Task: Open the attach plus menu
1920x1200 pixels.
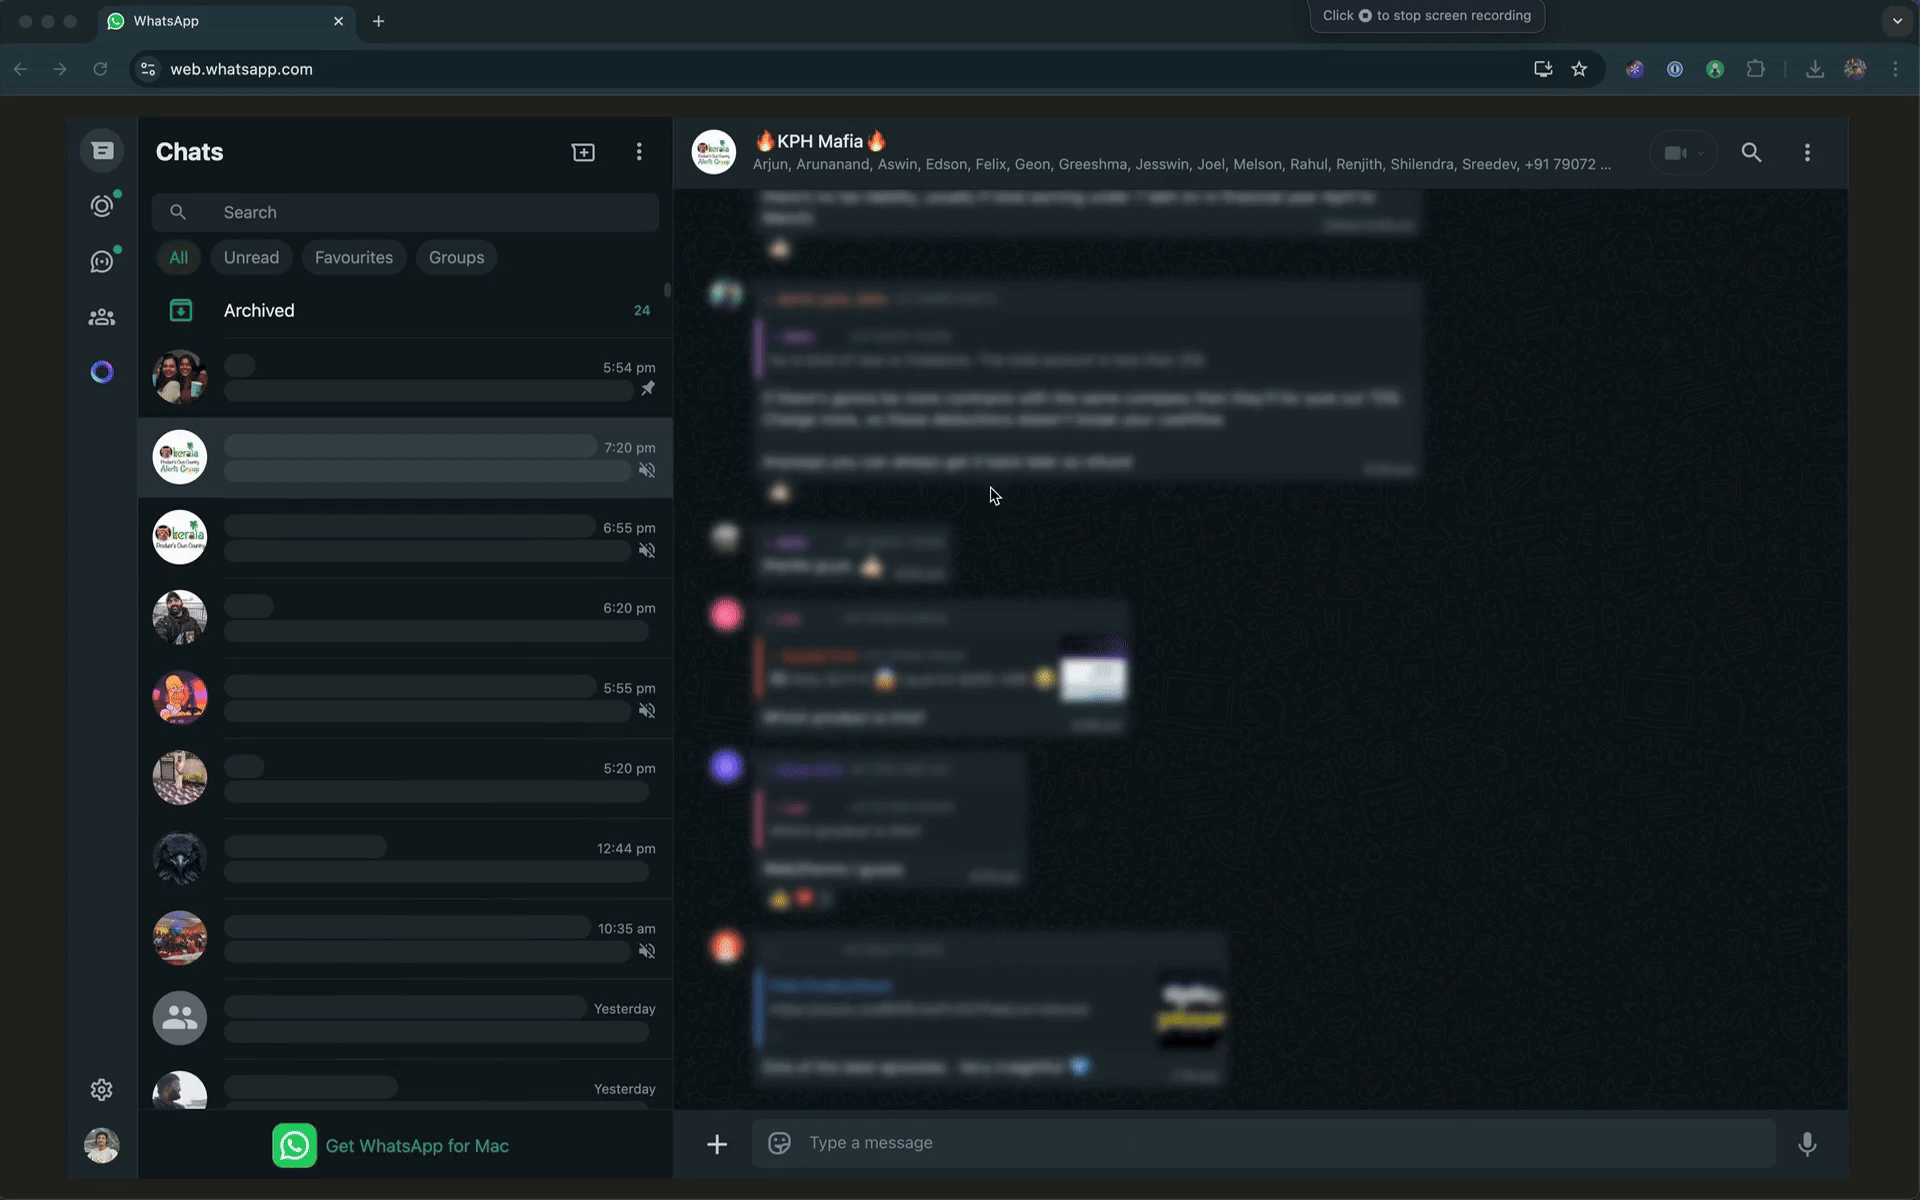Action: pos(717,1143)
